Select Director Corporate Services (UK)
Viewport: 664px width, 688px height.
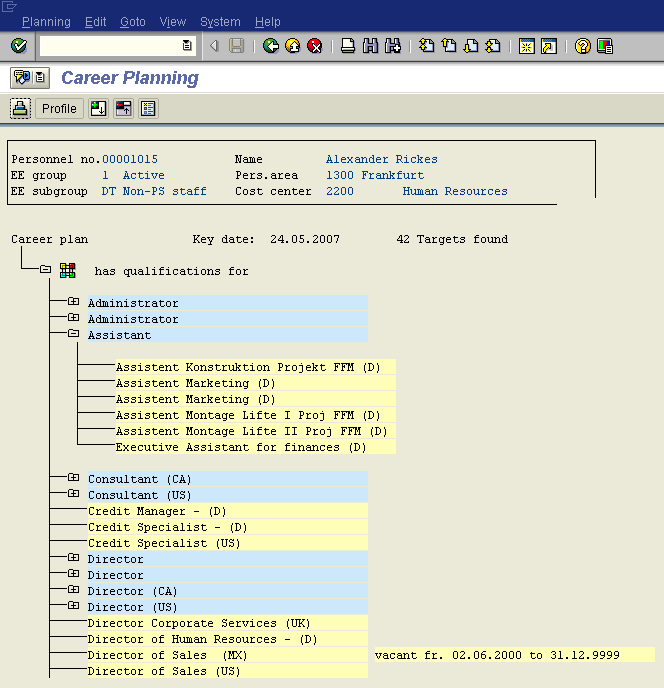point(227,623)
